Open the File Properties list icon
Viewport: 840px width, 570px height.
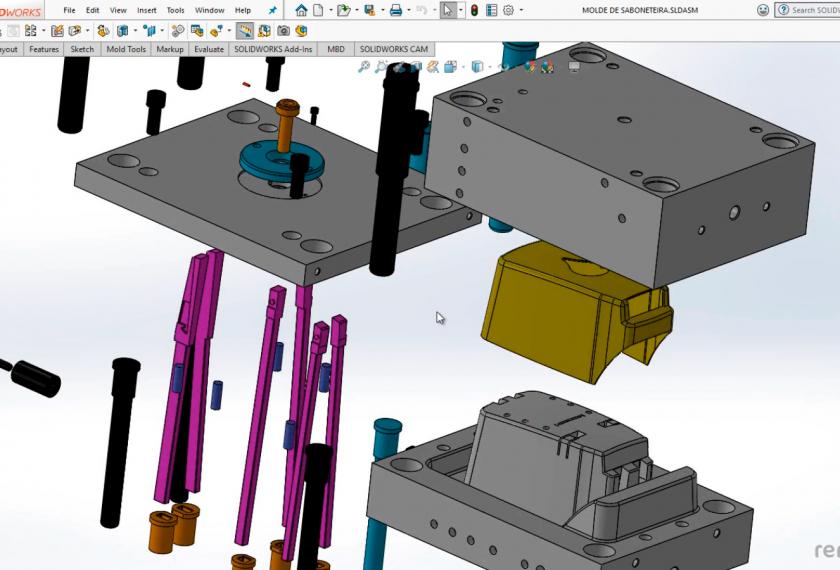coord(490,10)
